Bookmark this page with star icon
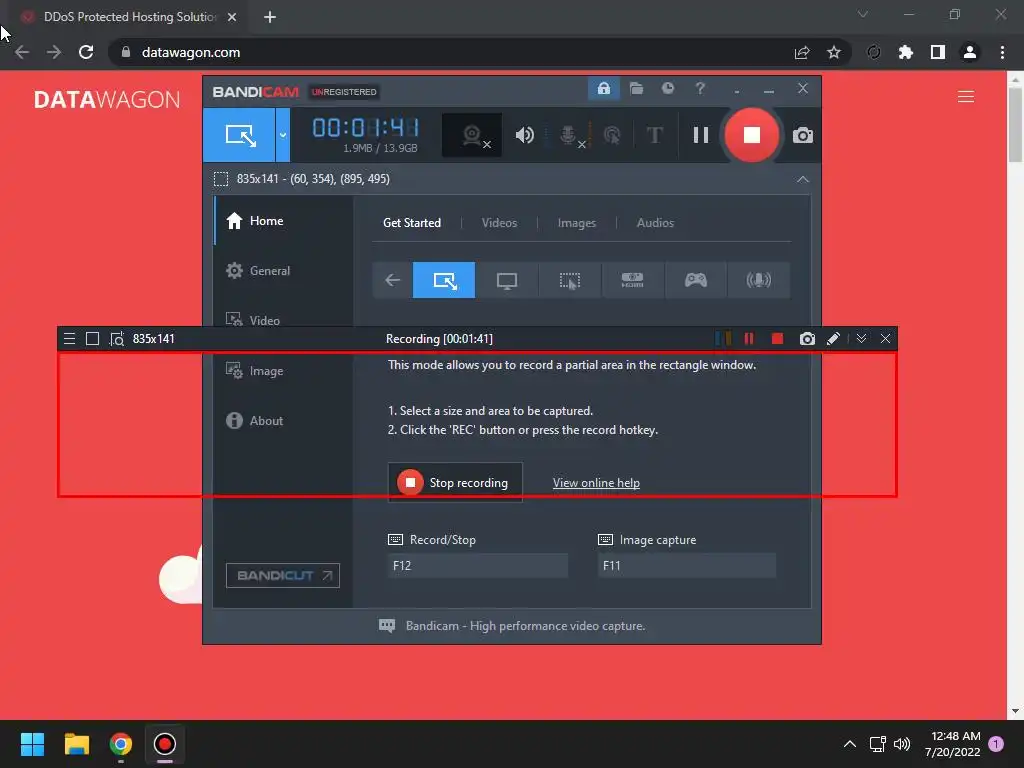The width and height of the screenshot is (1024, 768). (x=834, y=52)
